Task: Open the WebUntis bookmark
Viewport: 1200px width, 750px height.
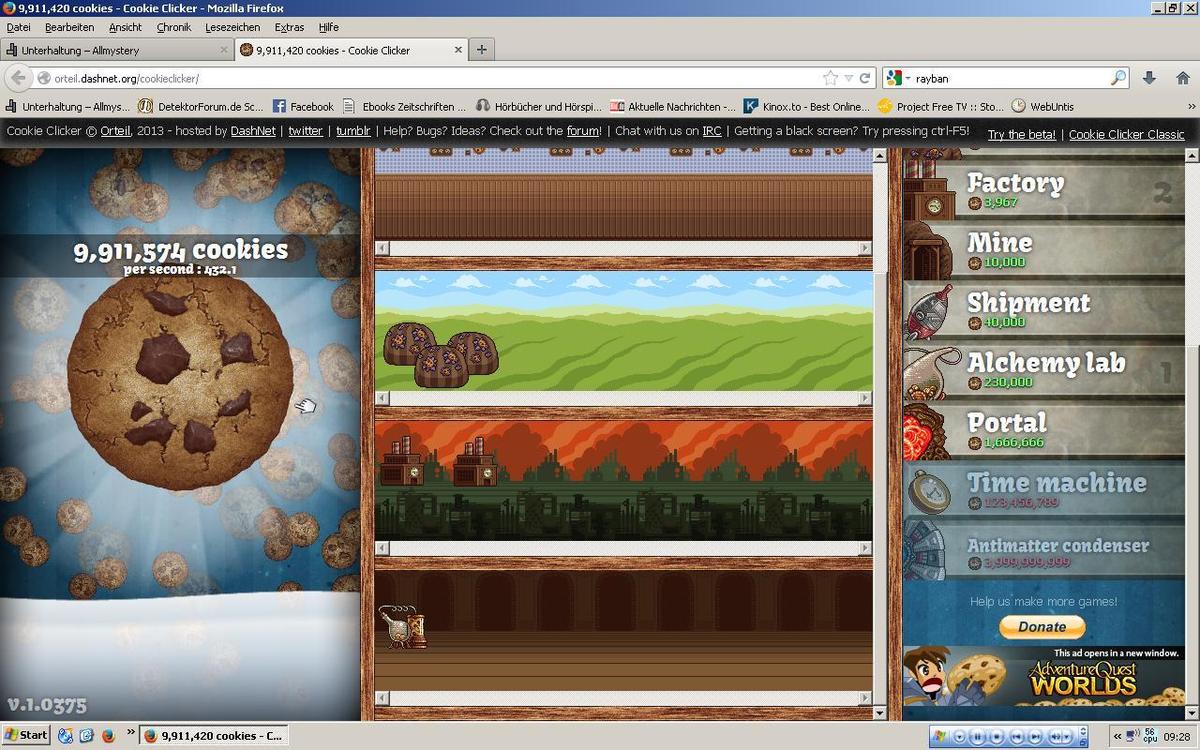Action: pos(1043,106)
